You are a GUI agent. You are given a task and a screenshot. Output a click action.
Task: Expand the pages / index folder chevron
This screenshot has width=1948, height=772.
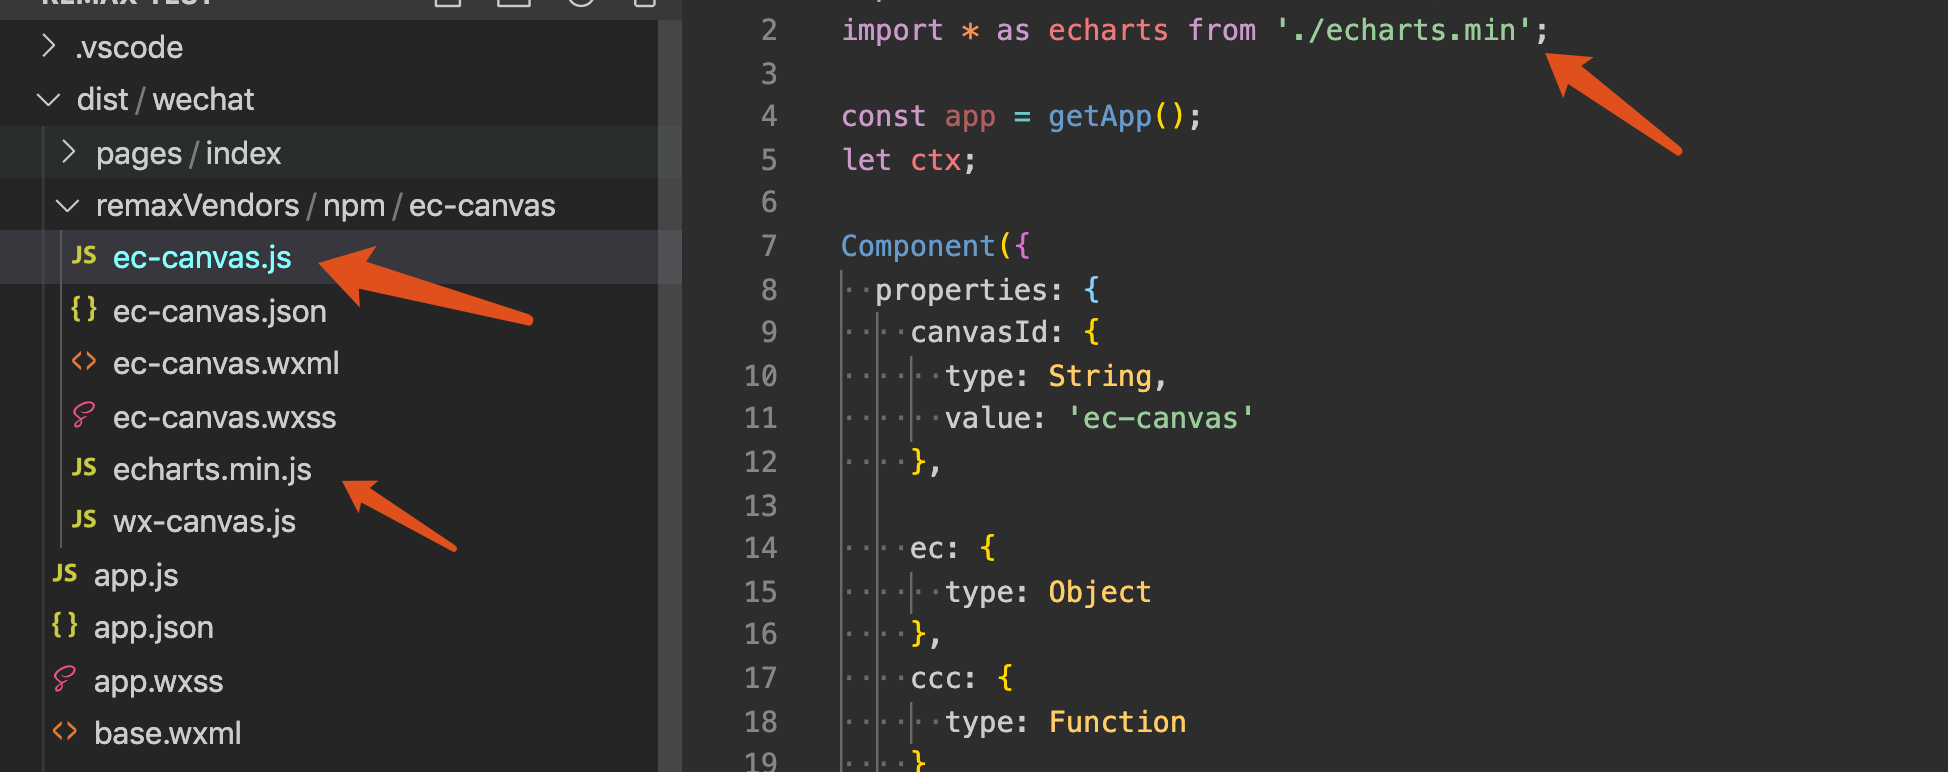(68, 152)
